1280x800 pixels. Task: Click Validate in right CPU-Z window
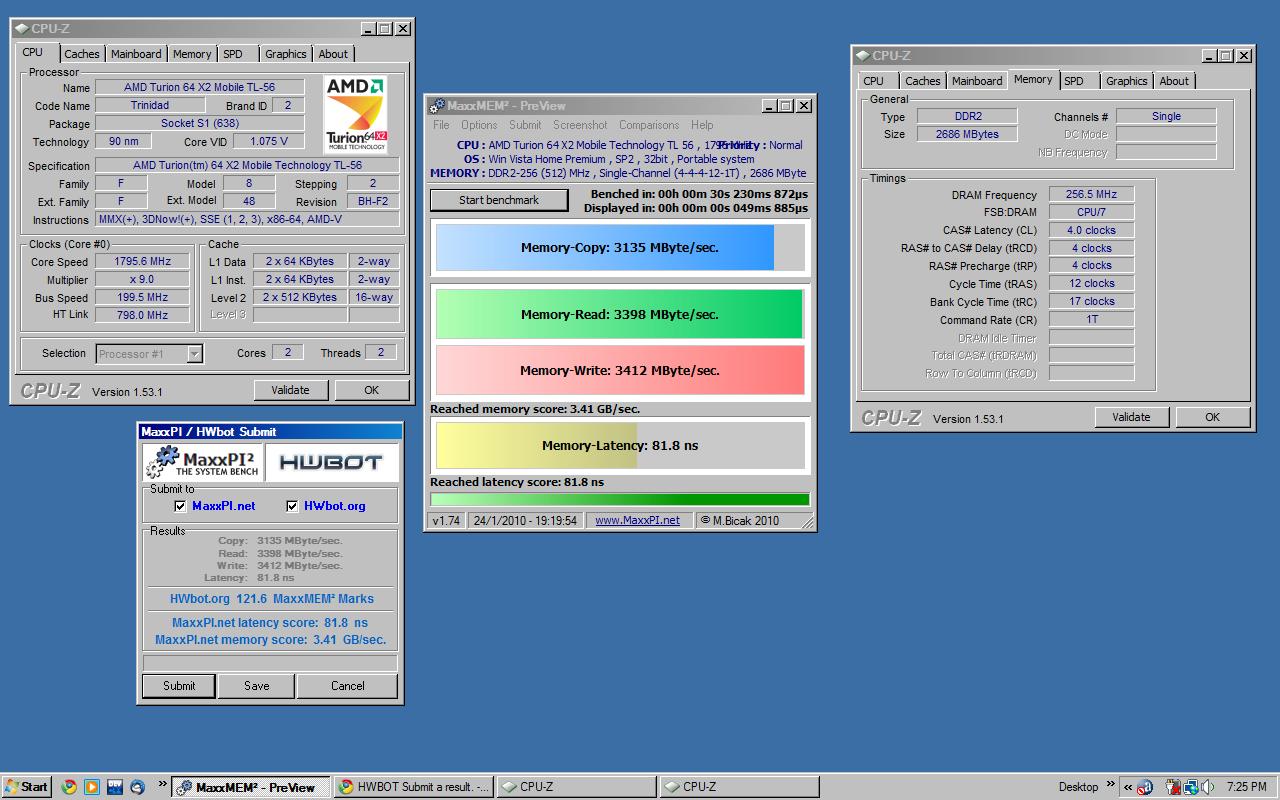1131,417
